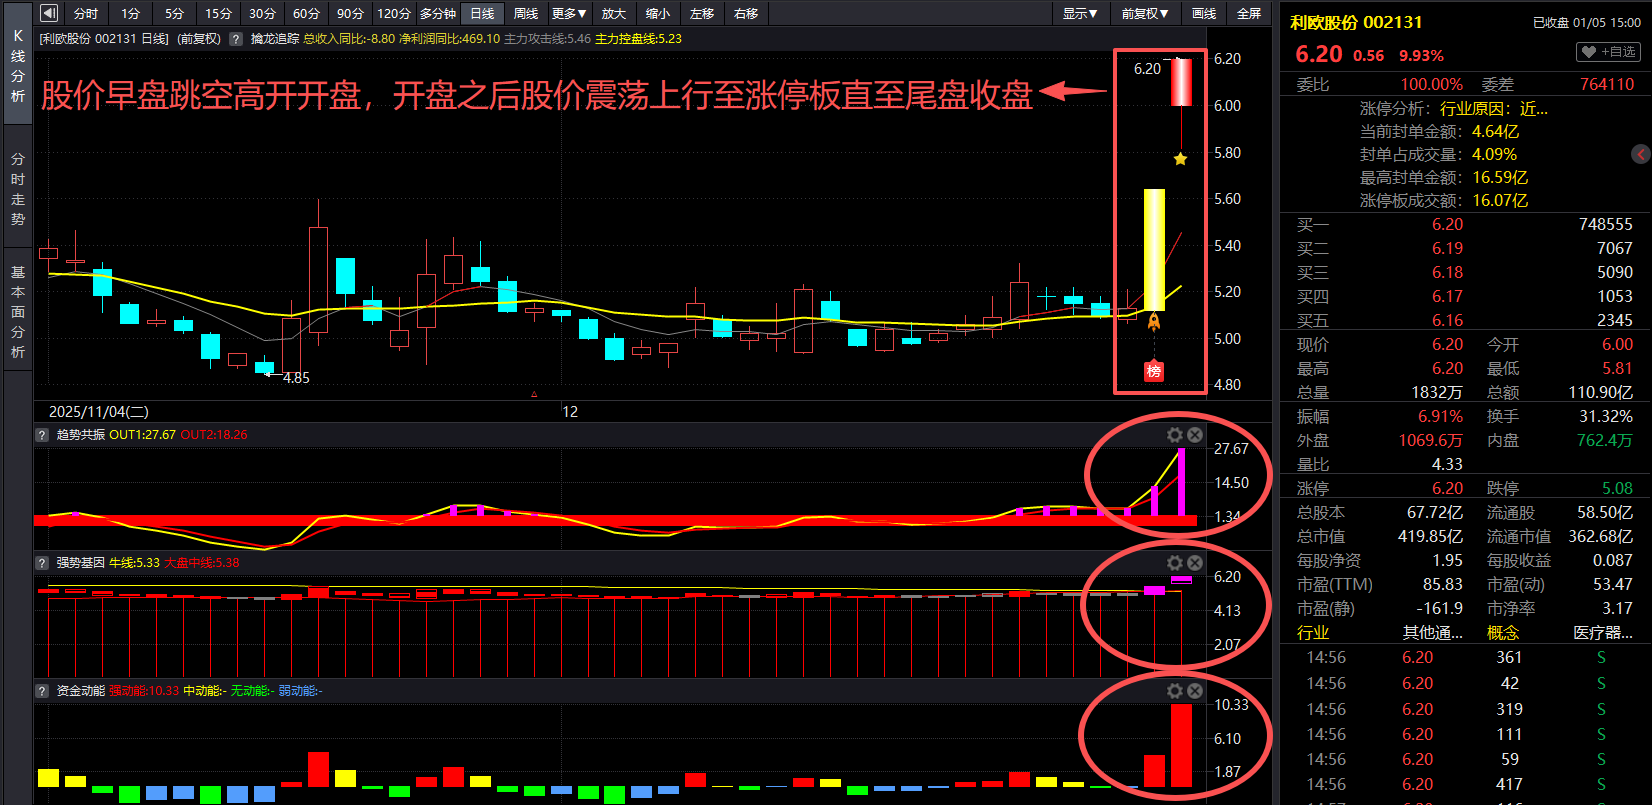Select the 30分 period tab
This screenshot has width=1652, height=805.
click(262, 13)
